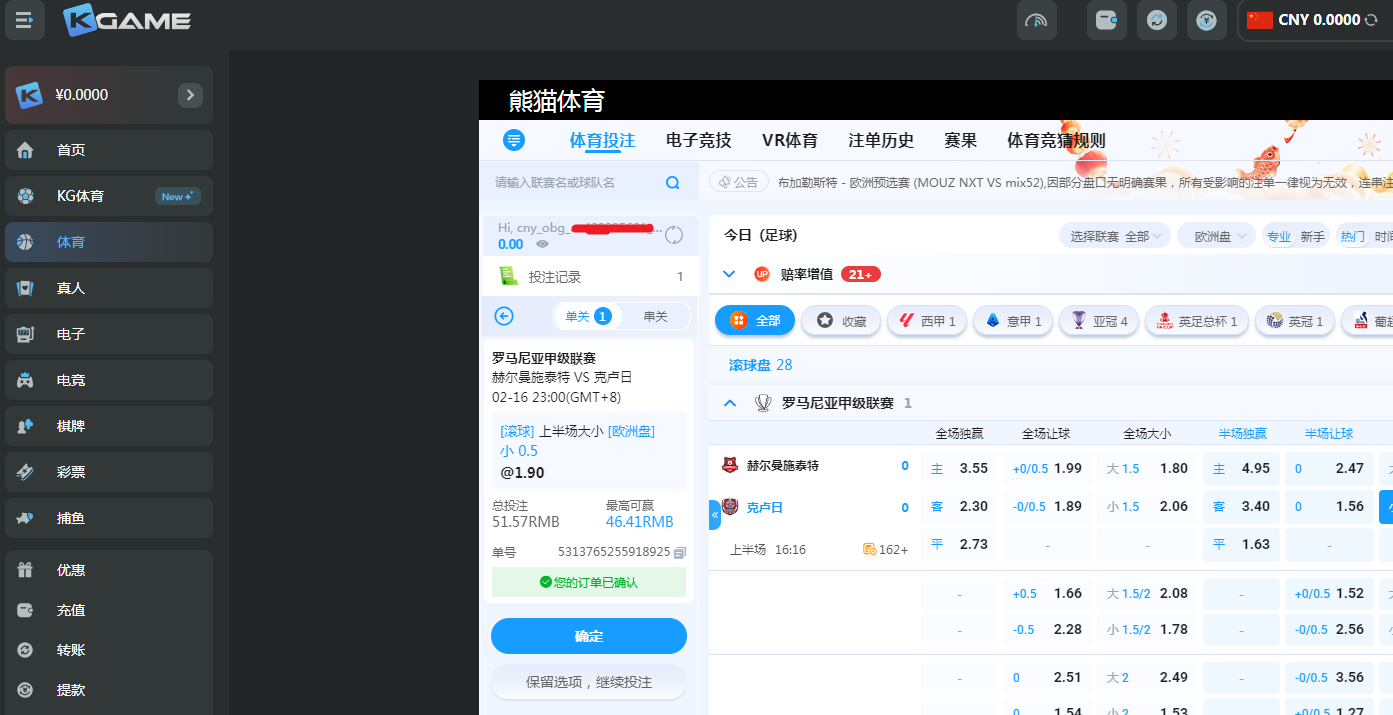Collapse the 罗马尼亚甲级联赛 section
The width and height of the screenshot is (1393, 715).
(730, 403)
